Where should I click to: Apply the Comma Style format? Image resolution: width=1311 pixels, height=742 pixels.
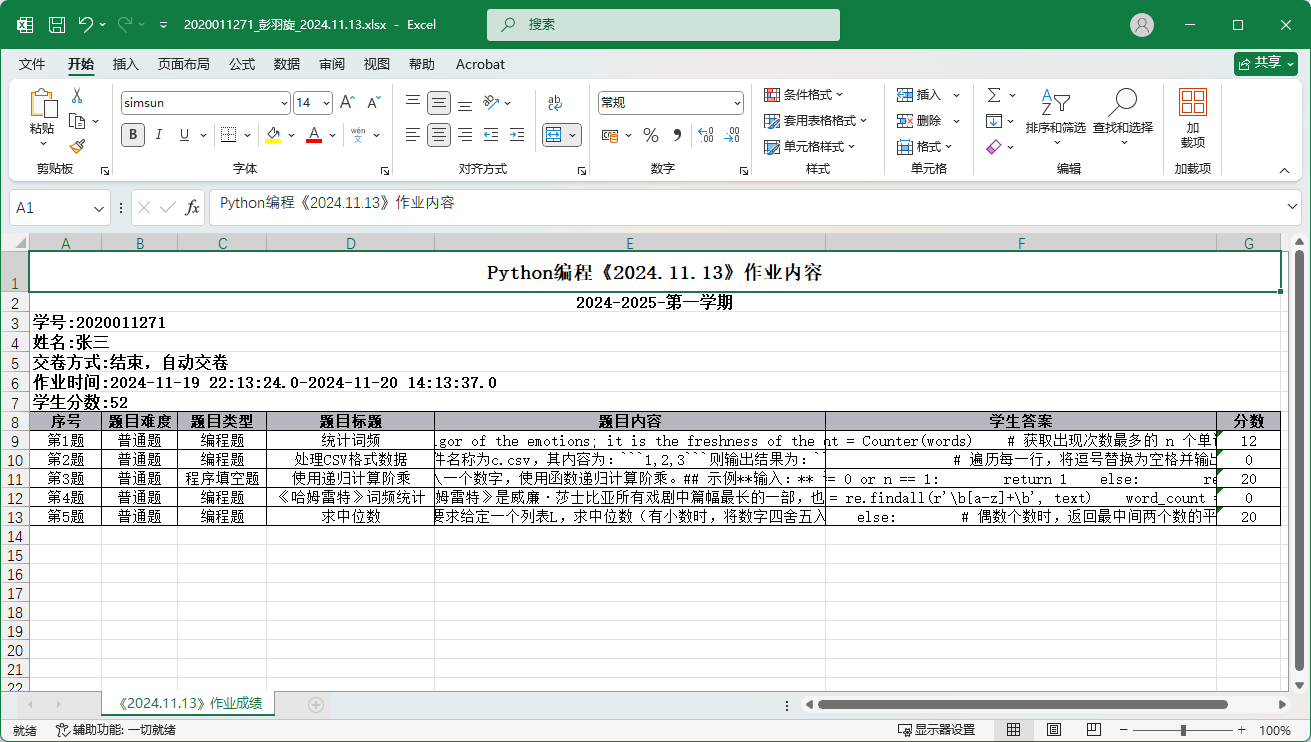tap(677, 135)
